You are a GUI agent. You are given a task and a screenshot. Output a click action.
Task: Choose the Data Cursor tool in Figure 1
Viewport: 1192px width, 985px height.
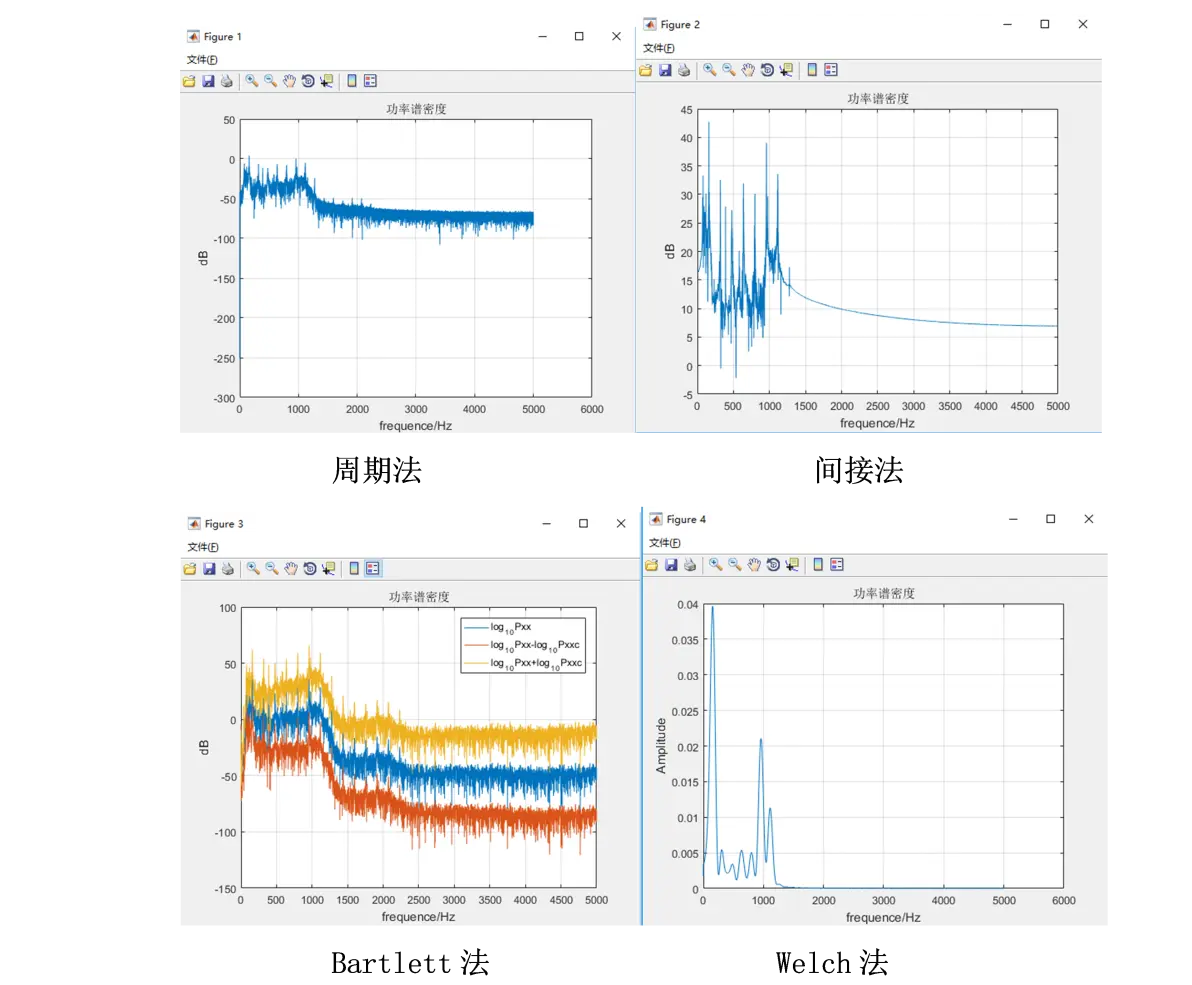click(327, 81)
